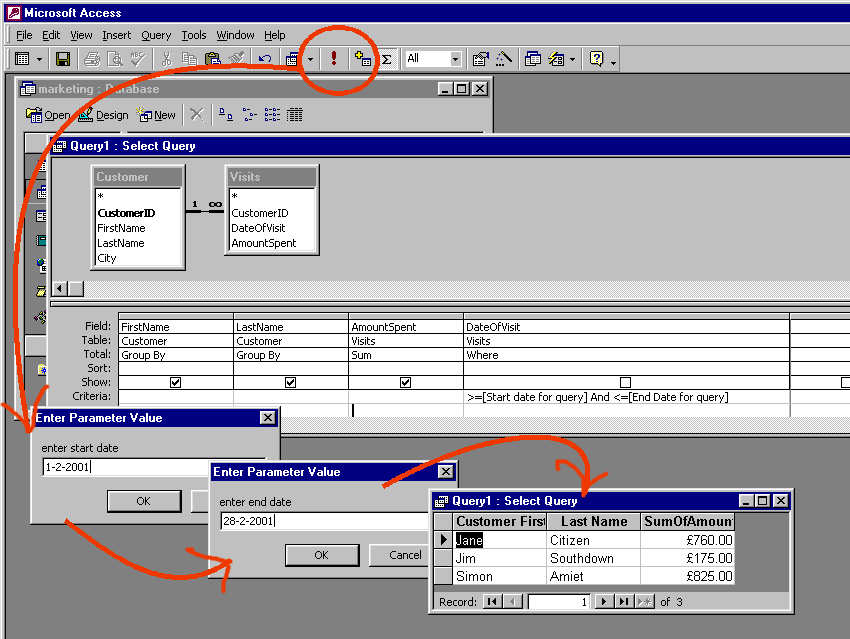Expand the toolbar options arrow after help
The height and width of the screenshot is (639, 850).
pyautogui.click(x=614, y=62)
